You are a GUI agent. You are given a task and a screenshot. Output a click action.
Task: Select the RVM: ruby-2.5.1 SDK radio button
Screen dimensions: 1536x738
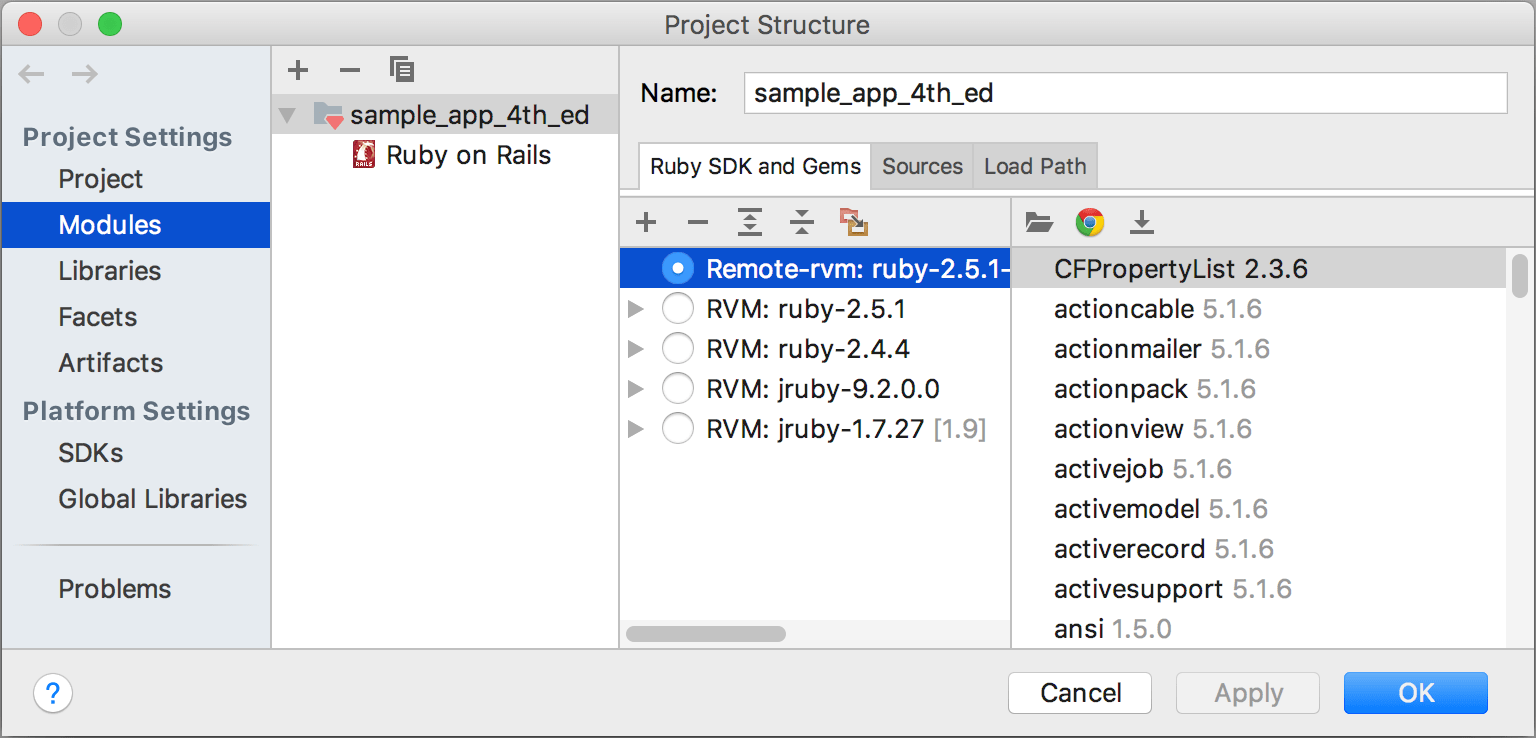678,309
